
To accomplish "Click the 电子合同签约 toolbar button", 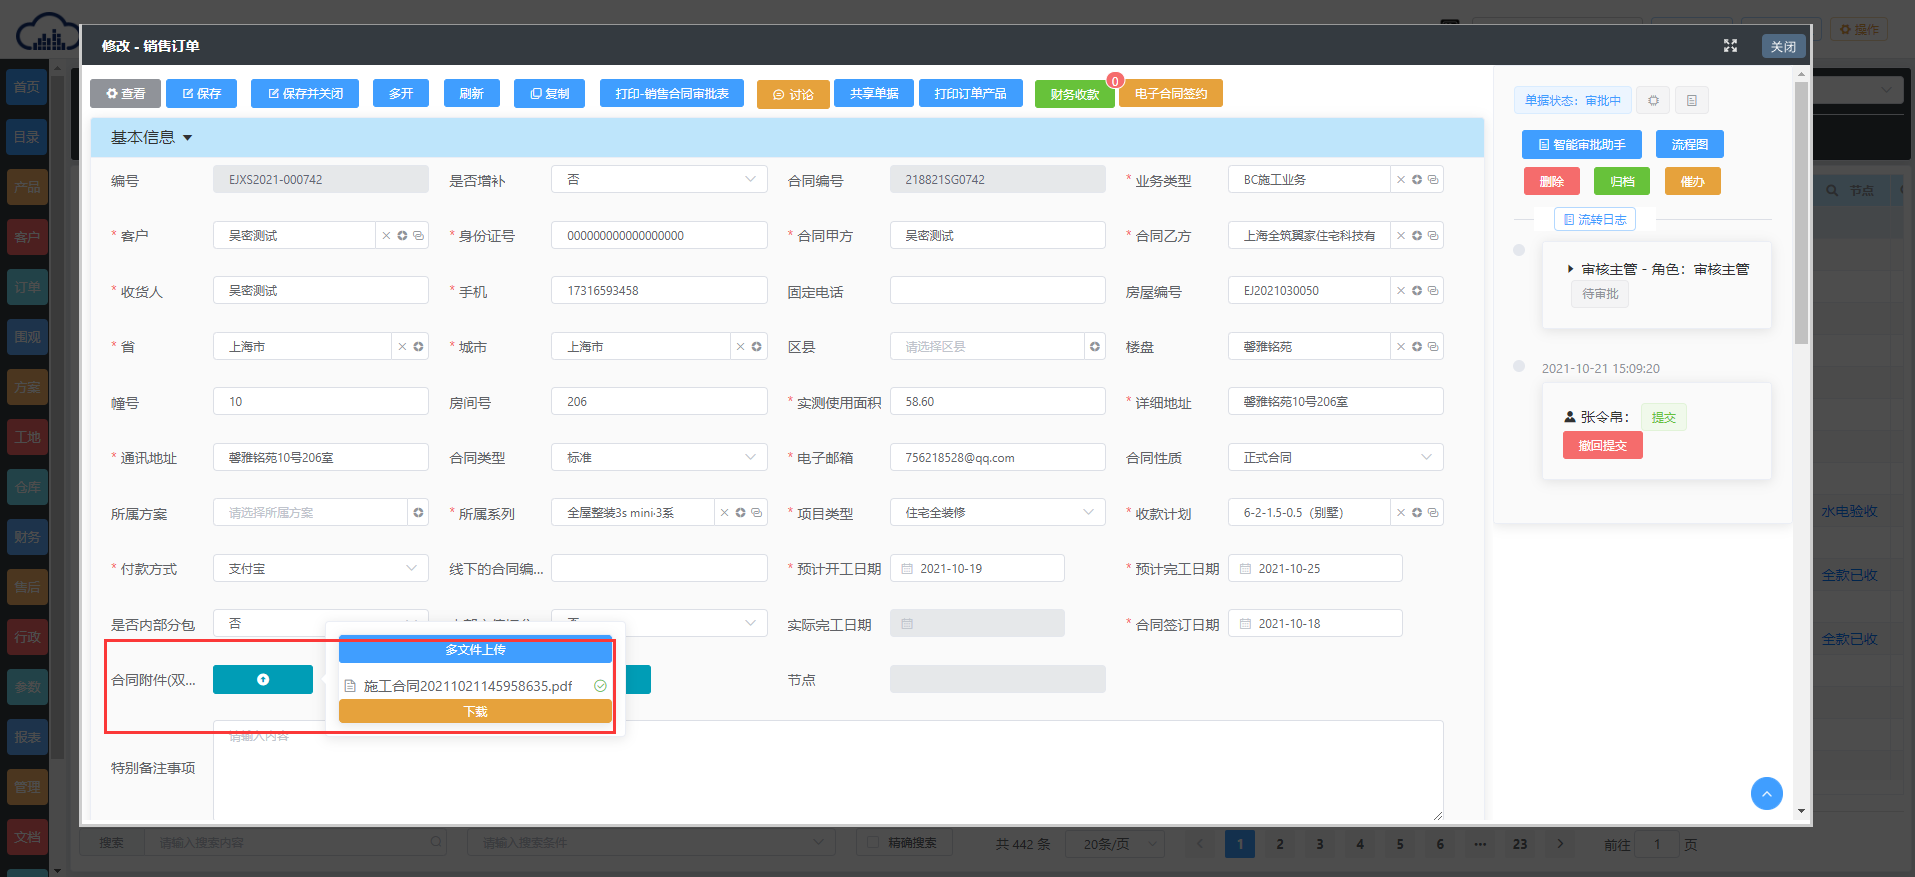I will point(1170,94).
